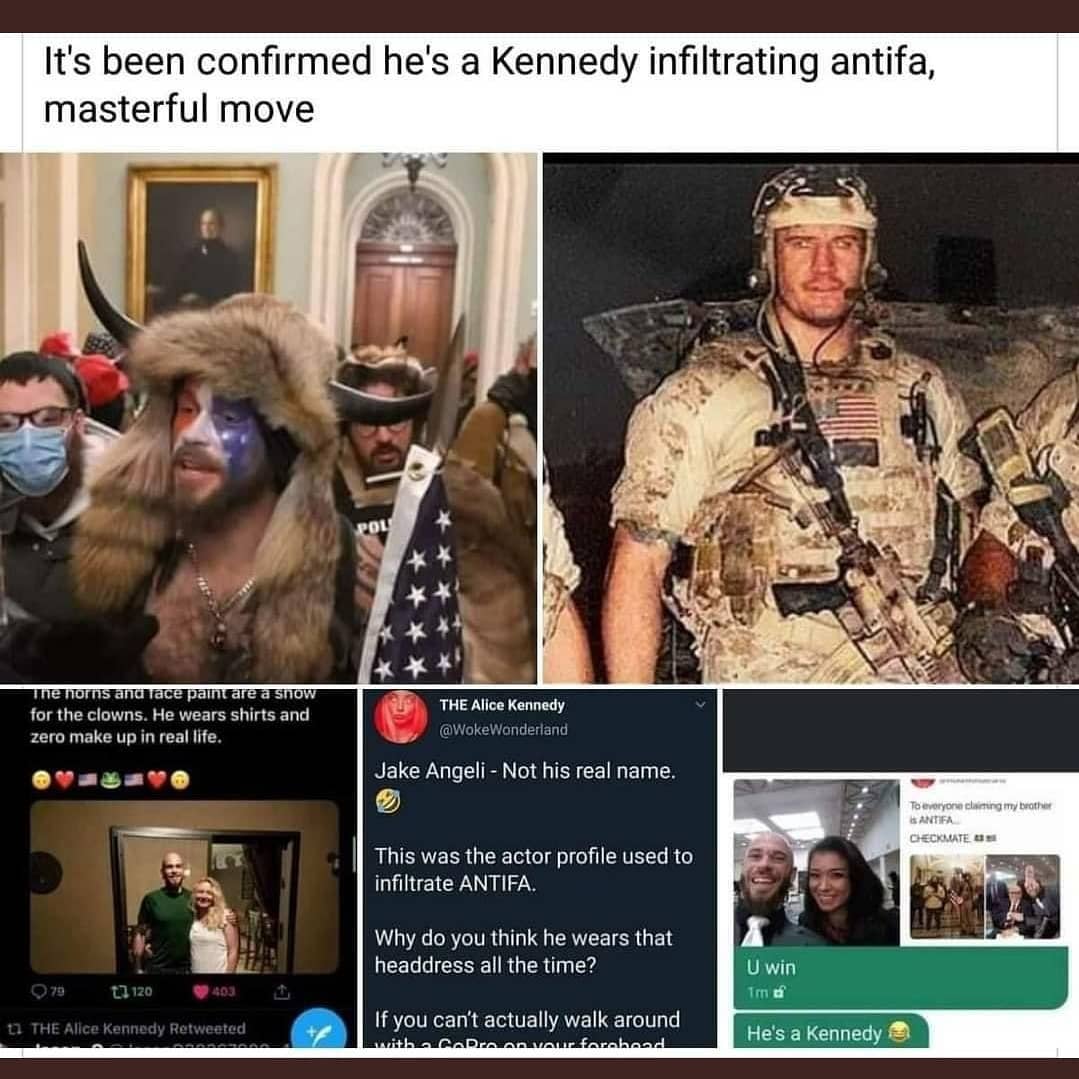This screenshot has width=1079, height=1079.
Task: Click the @WokeWonderland handle
Action: (504, 729)
